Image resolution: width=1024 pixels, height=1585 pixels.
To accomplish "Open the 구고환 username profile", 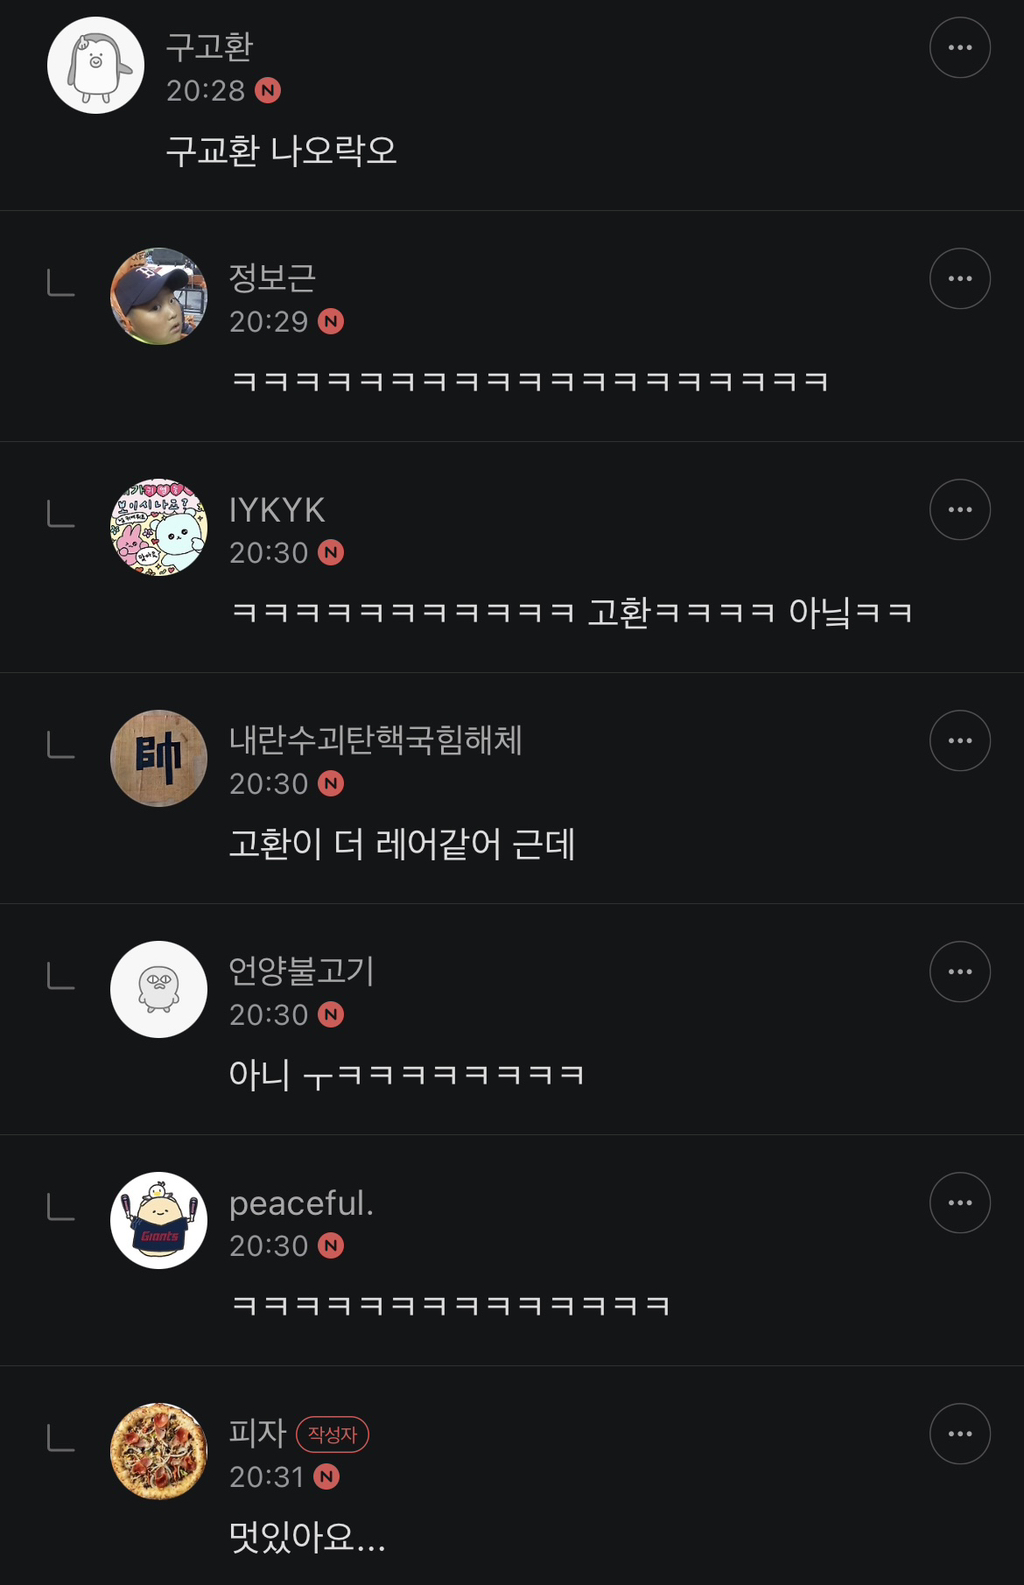I will 209,46.
